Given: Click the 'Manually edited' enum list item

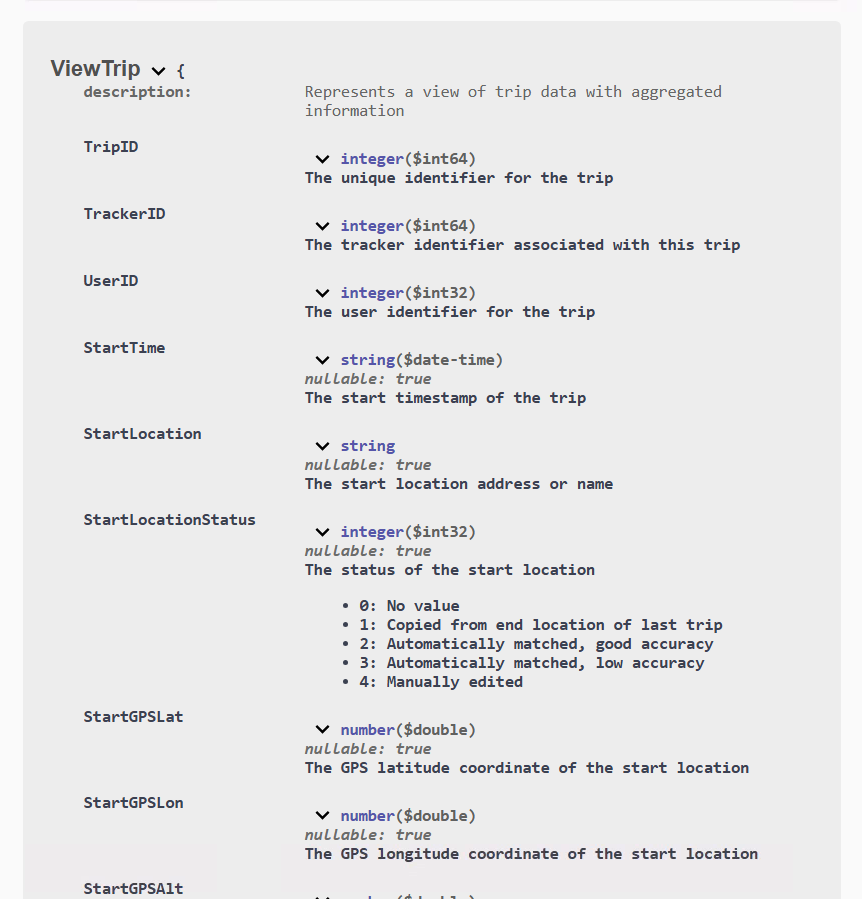Looking at the screenshot, I should point(440,682).
